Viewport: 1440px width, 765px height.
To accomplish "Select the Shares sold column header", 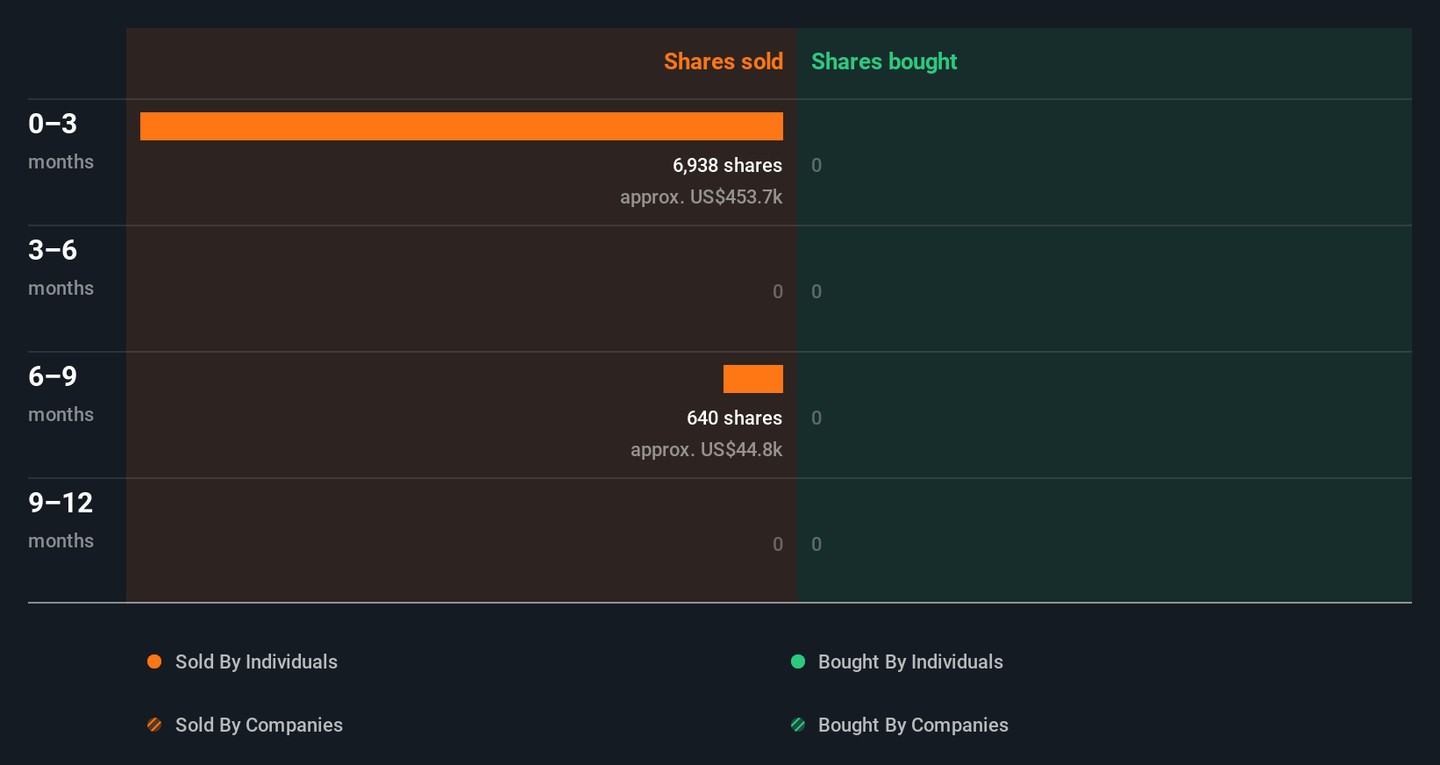I will pyautogui.click(x=723, y=62).
